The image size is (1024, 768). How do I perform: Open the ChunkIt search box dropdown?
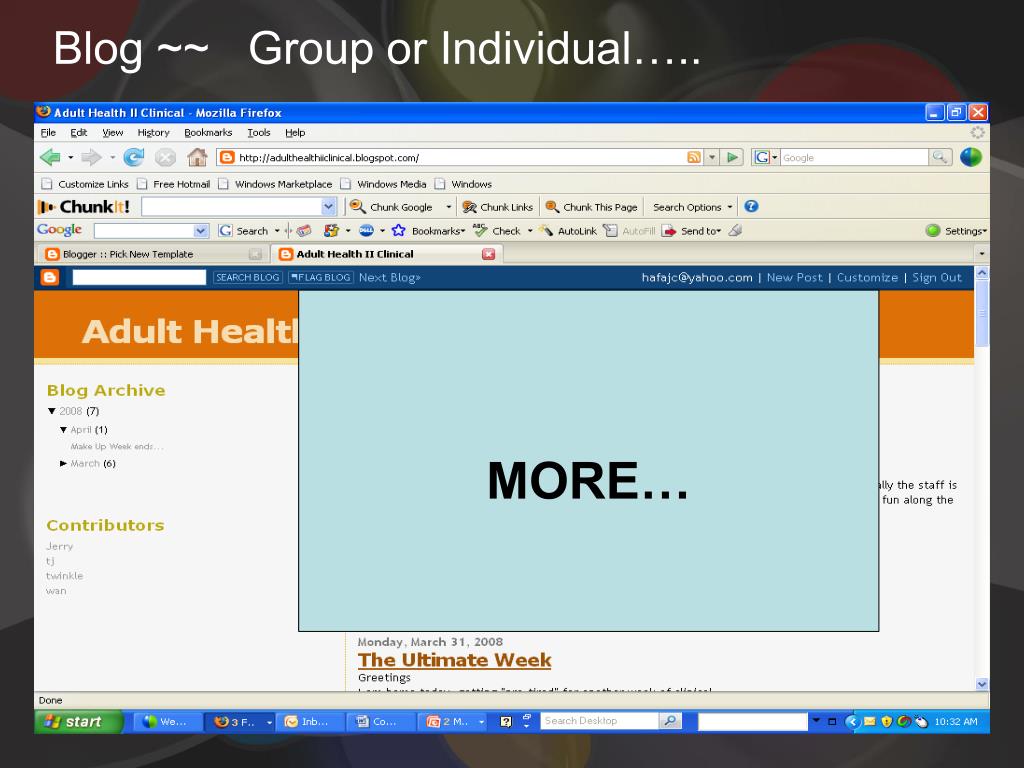coord(328,207)
